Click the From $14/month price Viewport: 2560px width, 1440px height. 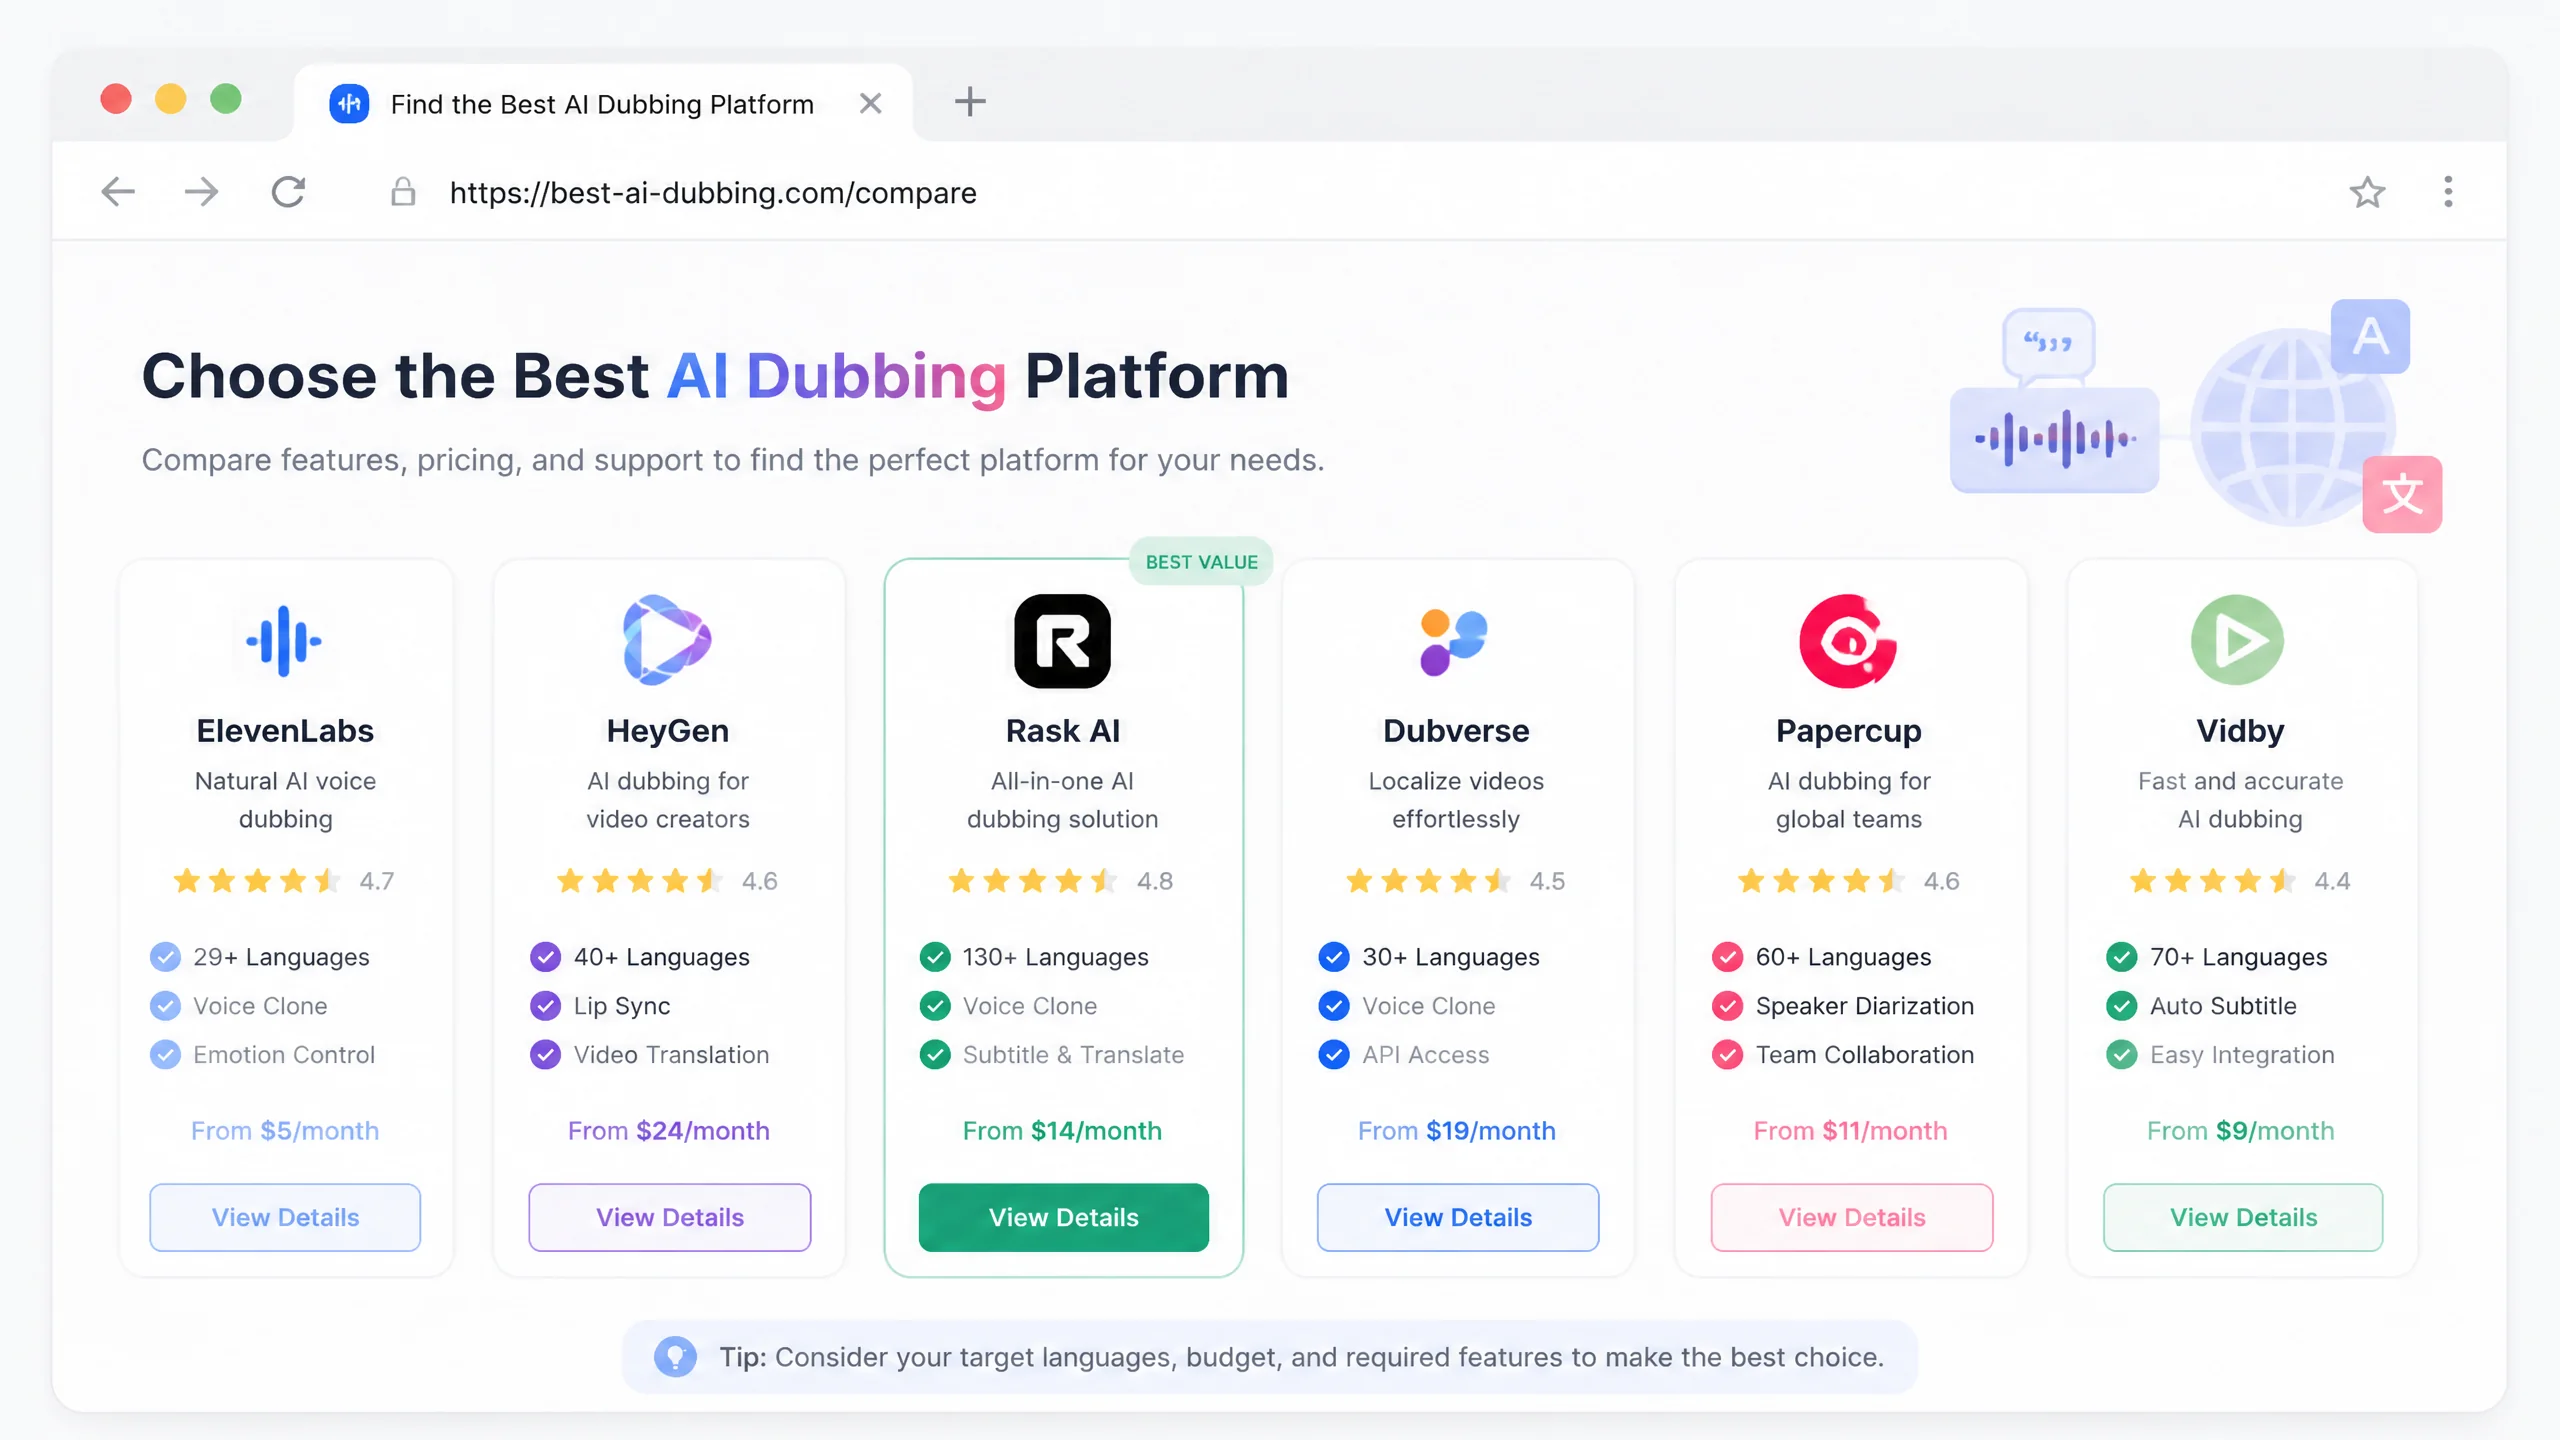(1062, 1131)
